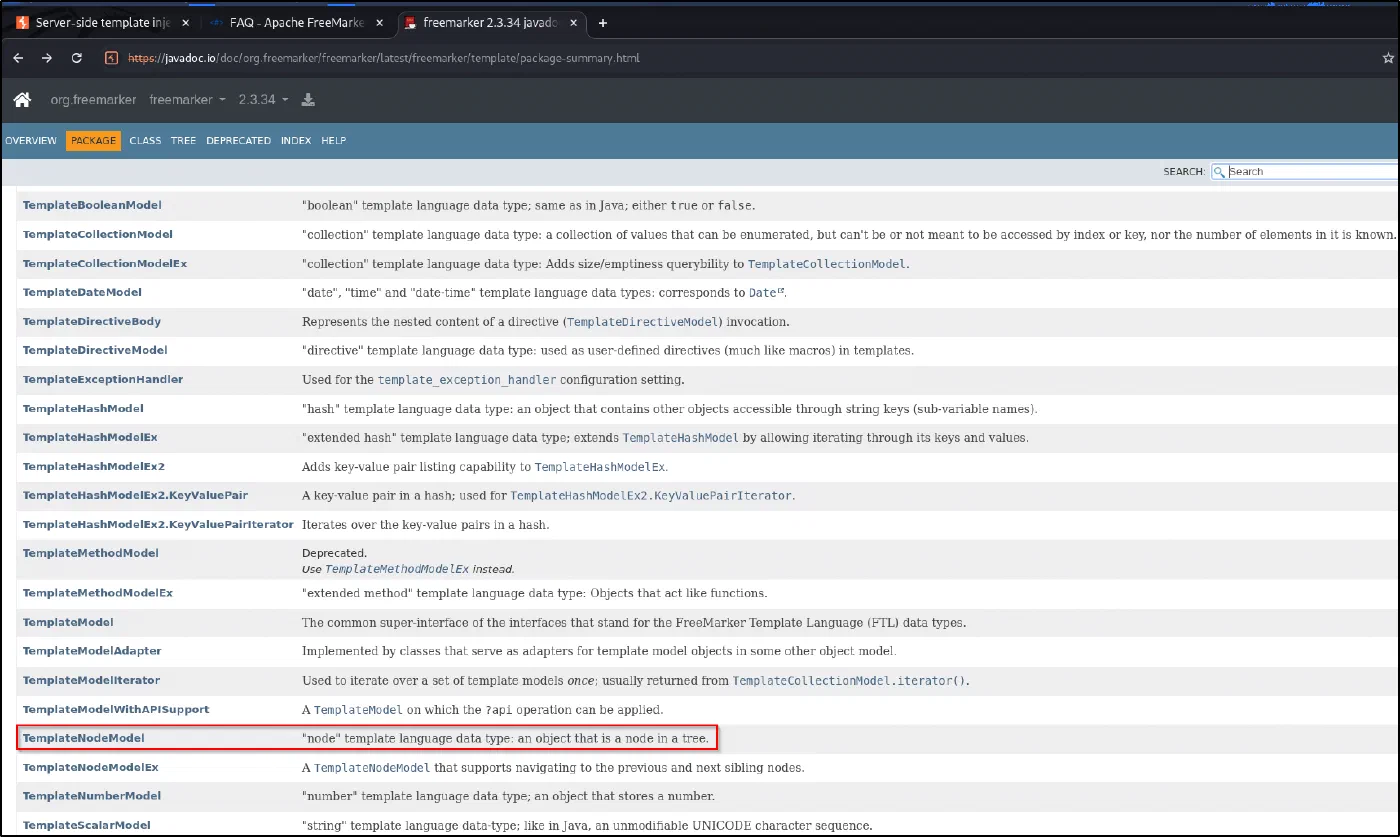Screen dimensions: 1400x837
Task: Open the TemplateNumberModel interface link
Action: click(92, 796)
